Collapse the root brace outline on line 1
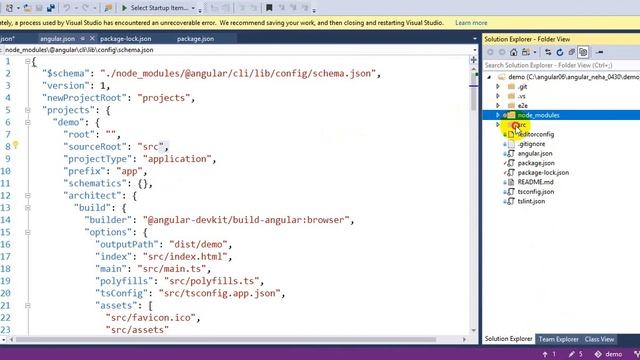This screenshot has width=640, height=360. tap(27, 62)
